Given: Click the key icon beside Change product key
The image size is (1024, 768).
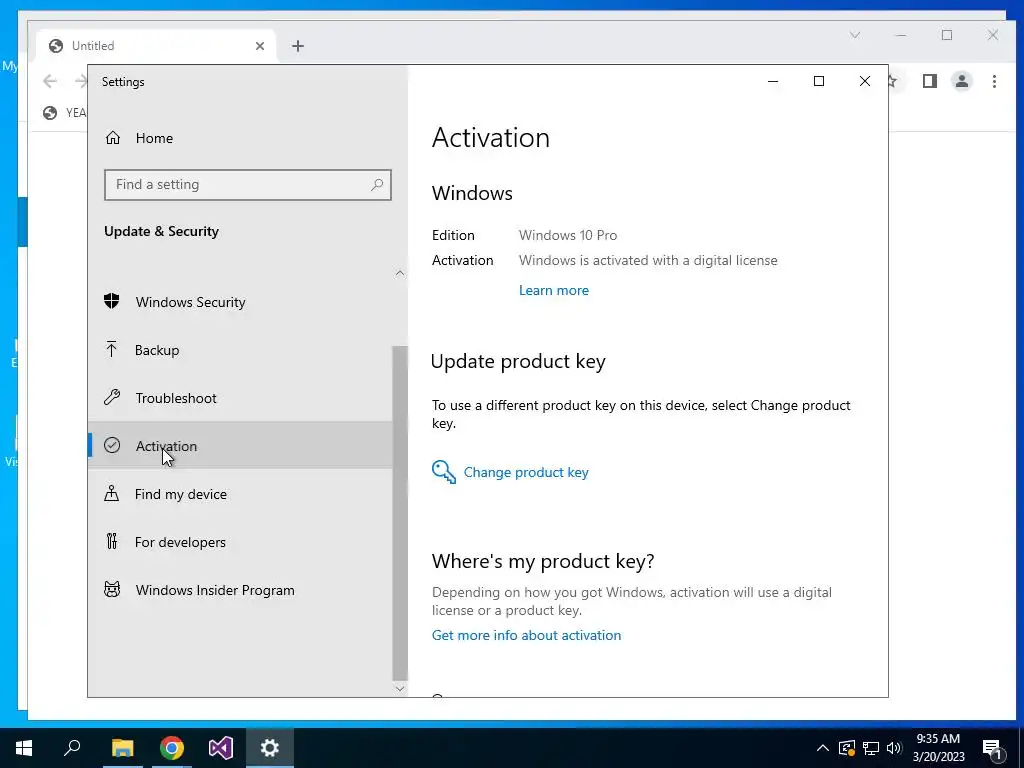Looking at the screenshot, I should 443,472.
